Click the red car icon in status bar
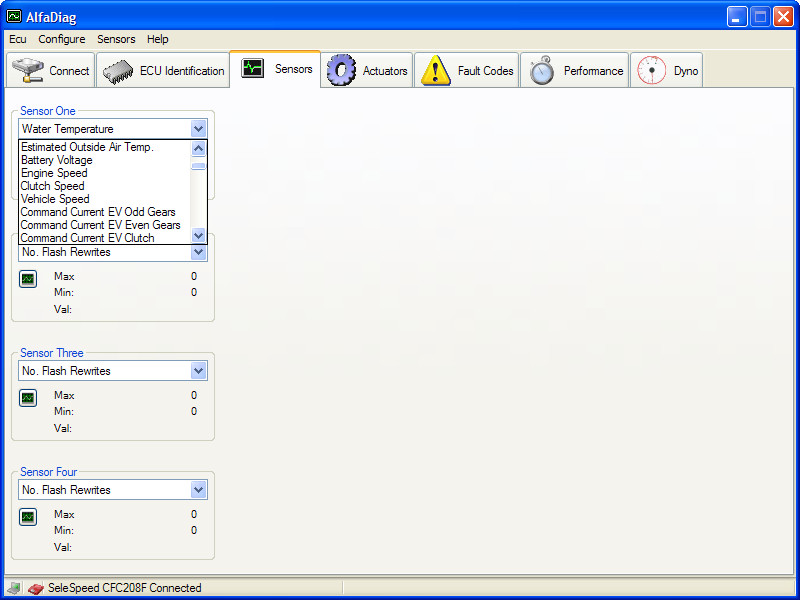This screenshot has height=600, width=800. 35,588
